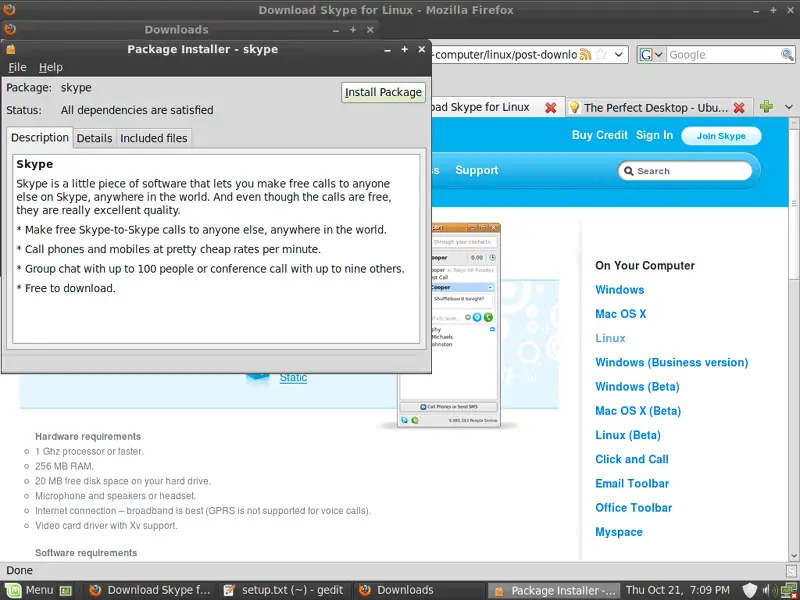Open the Mac OS X (Beta) link
Viewport: 800px width, 600px height.
[638, 411]
